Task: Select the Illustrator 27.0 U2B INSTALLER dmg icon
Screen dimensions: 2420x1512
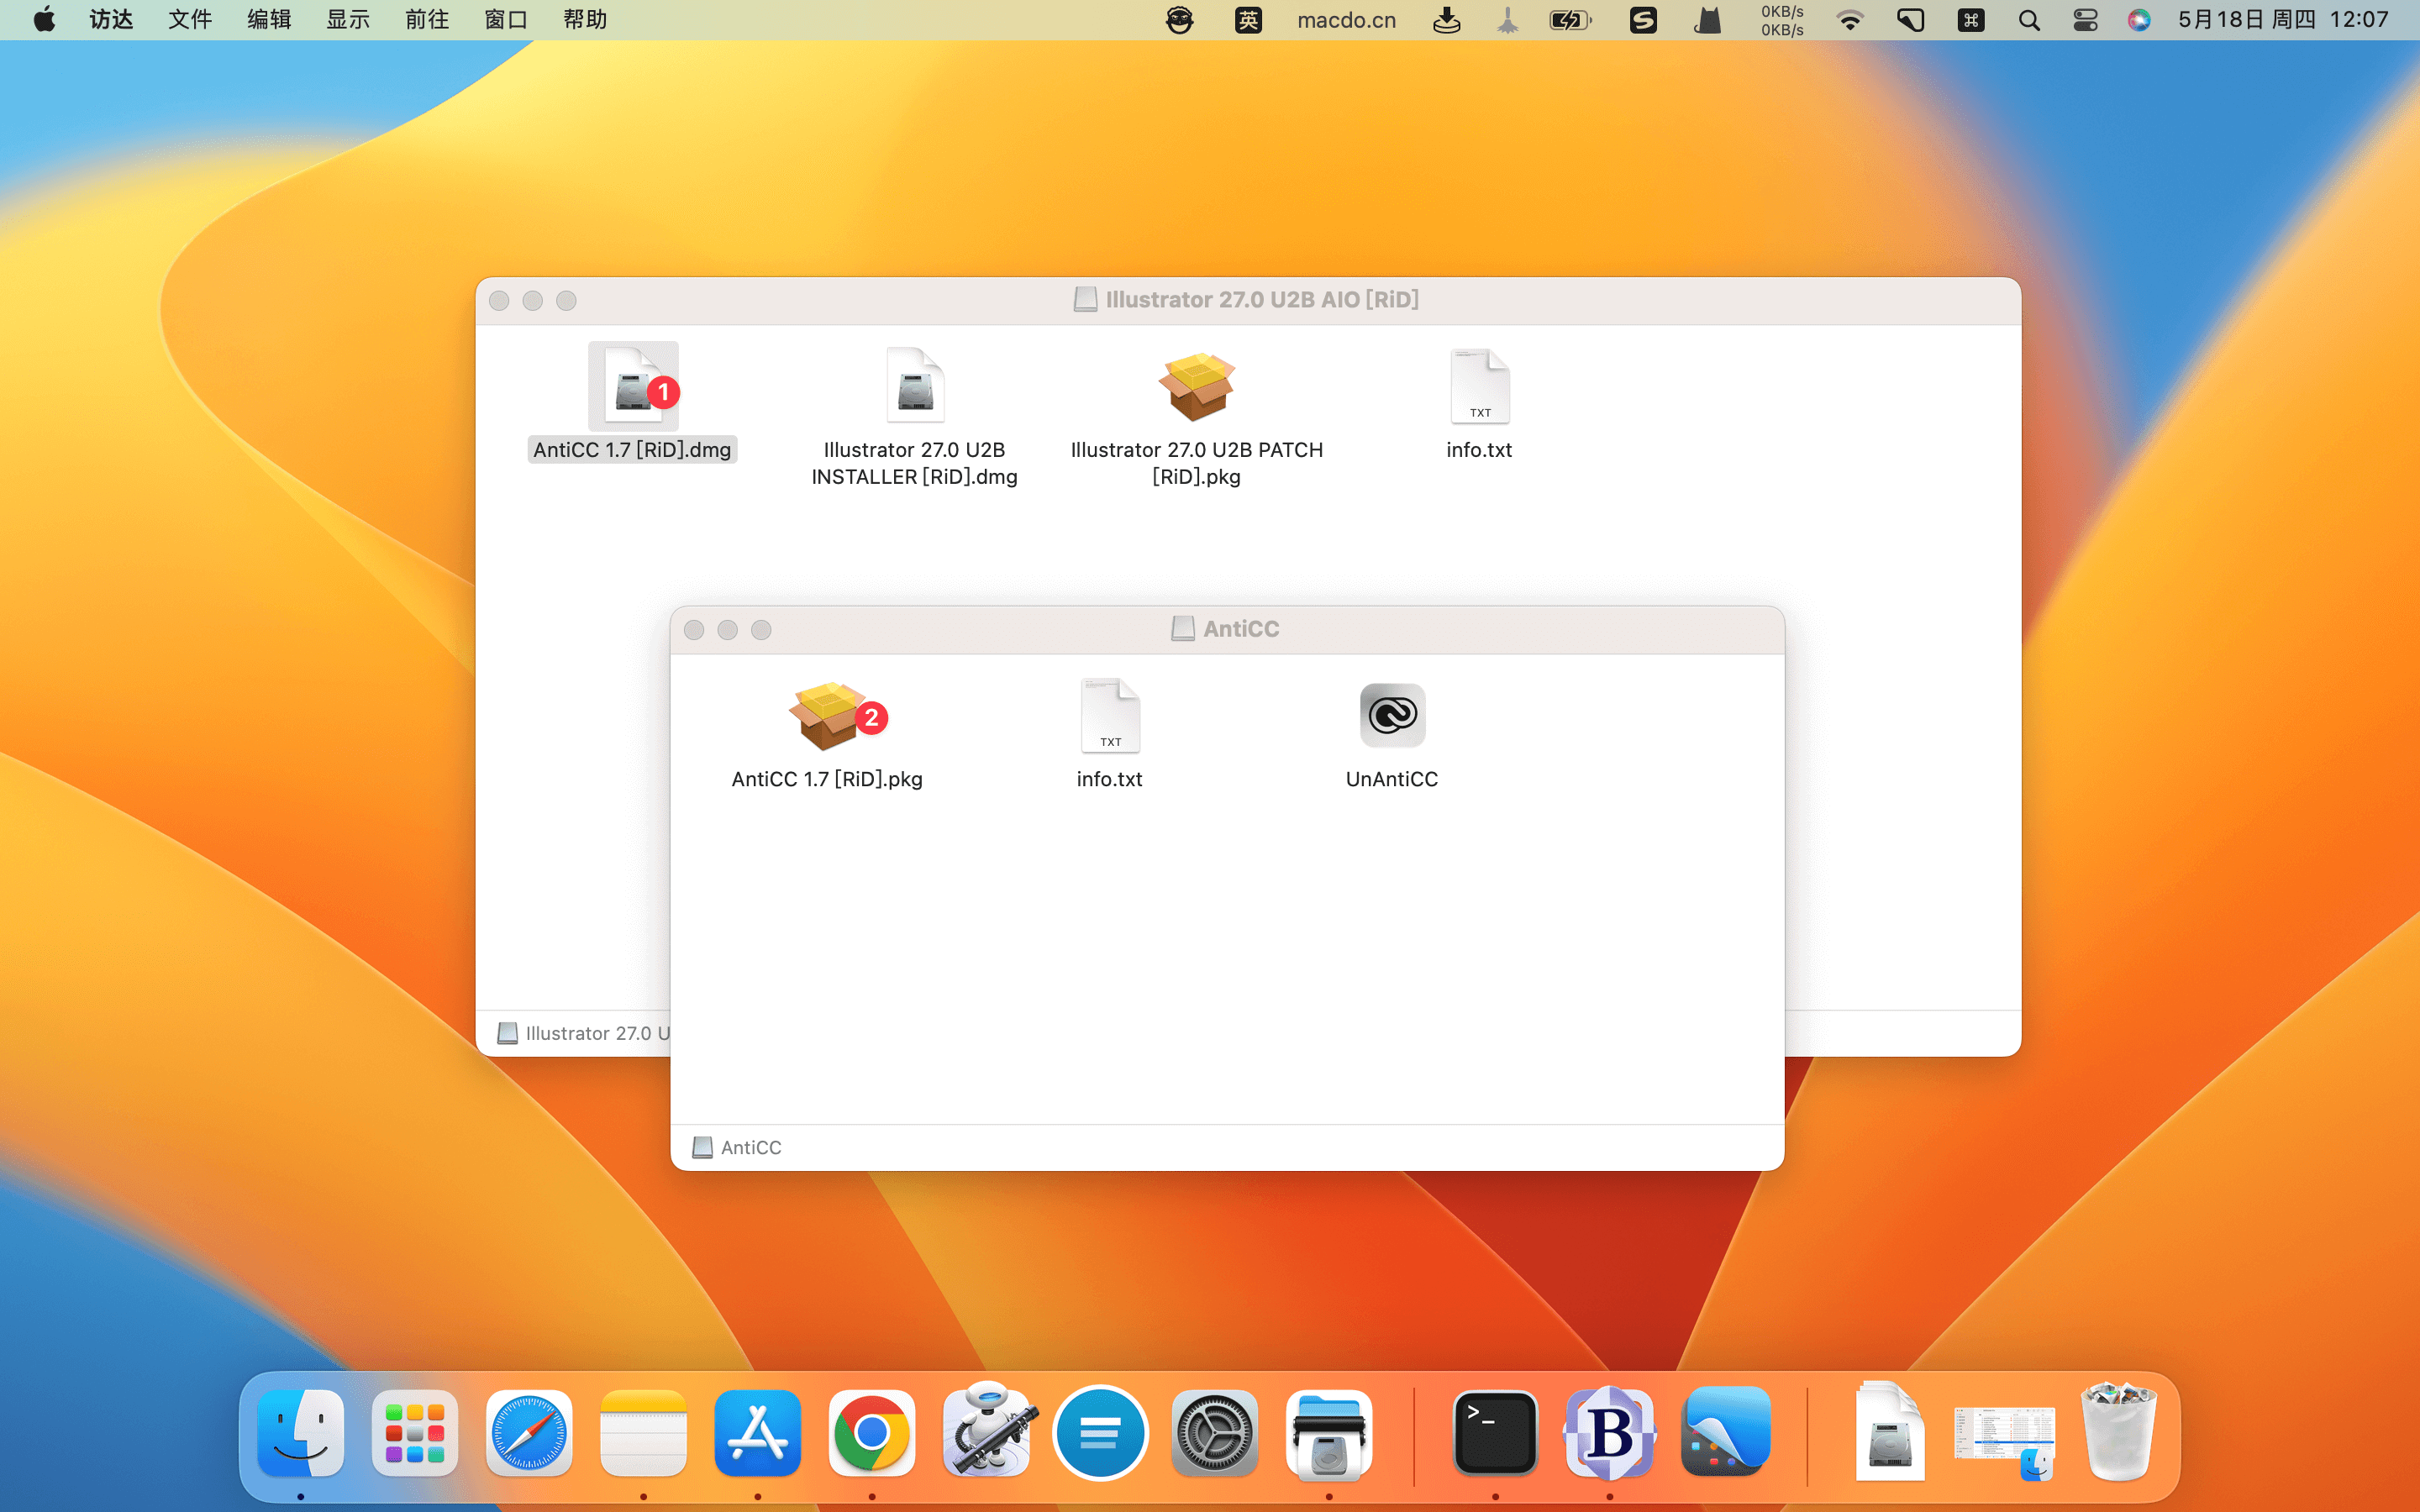Action: 914,387
